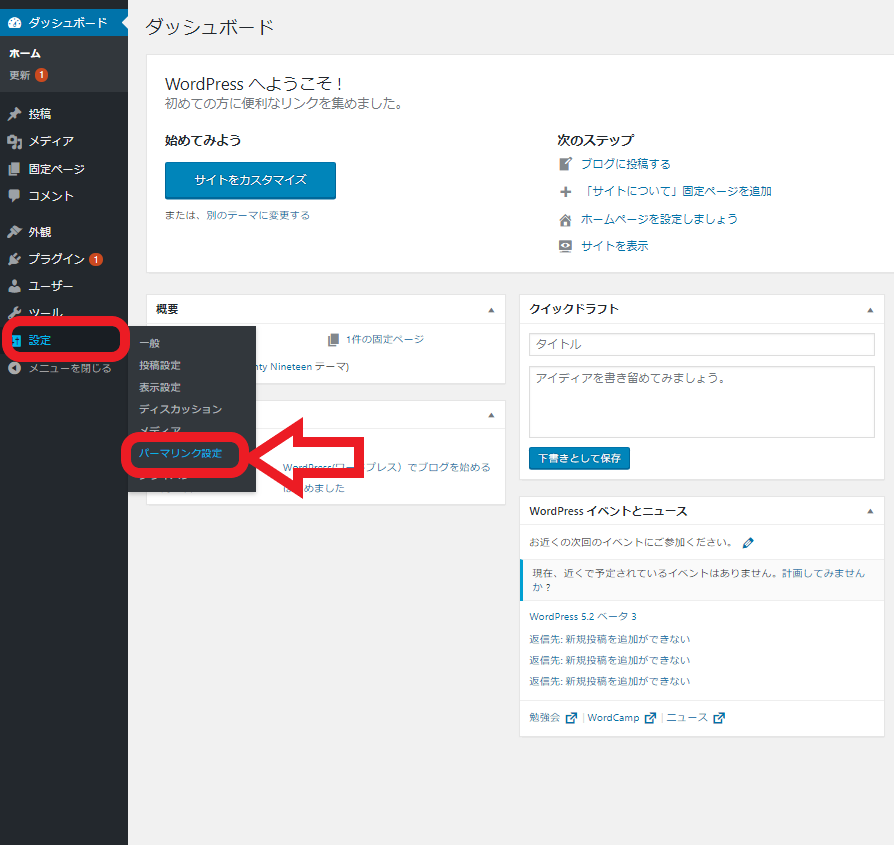
Task: Click the pages icon beside 固定ページ
Action: [14, 169]
